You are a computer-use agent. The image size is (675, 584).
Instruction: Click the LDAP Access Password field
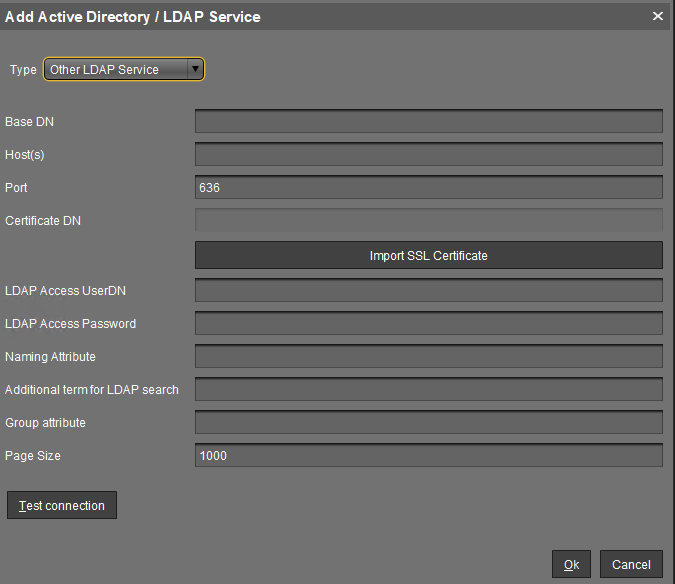[428, 324]
